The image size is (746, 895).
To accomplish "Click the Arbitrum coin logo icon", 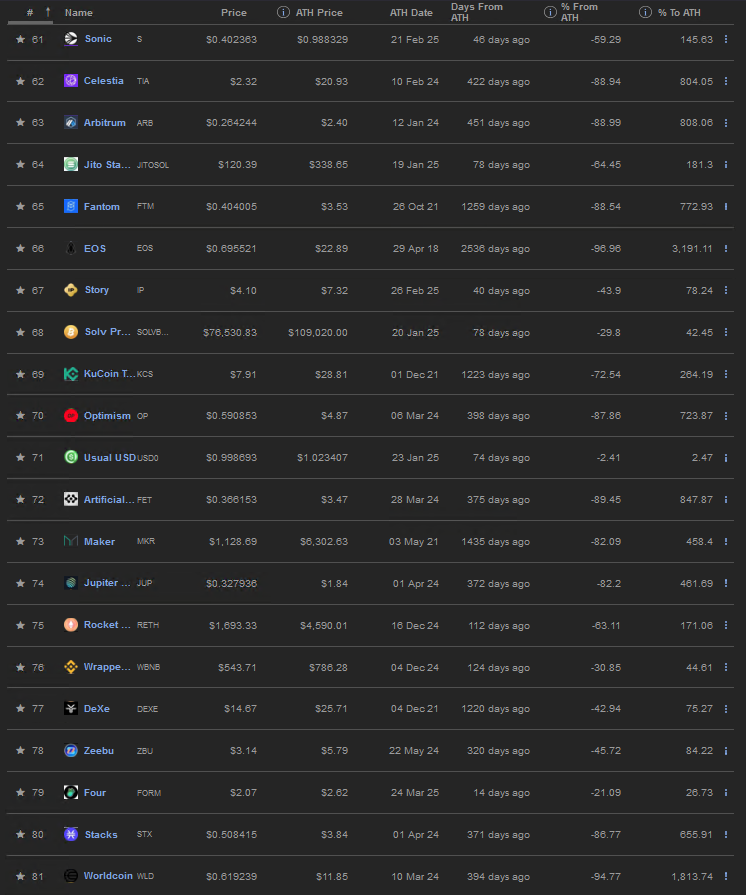I will coord(71,122).
